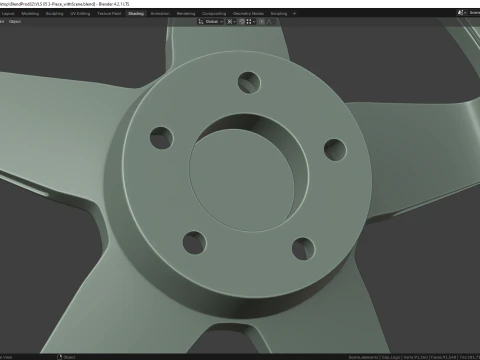Open the Global transform orientation dropdown
This screenshot has width=480, height=360.
[211, 22]
